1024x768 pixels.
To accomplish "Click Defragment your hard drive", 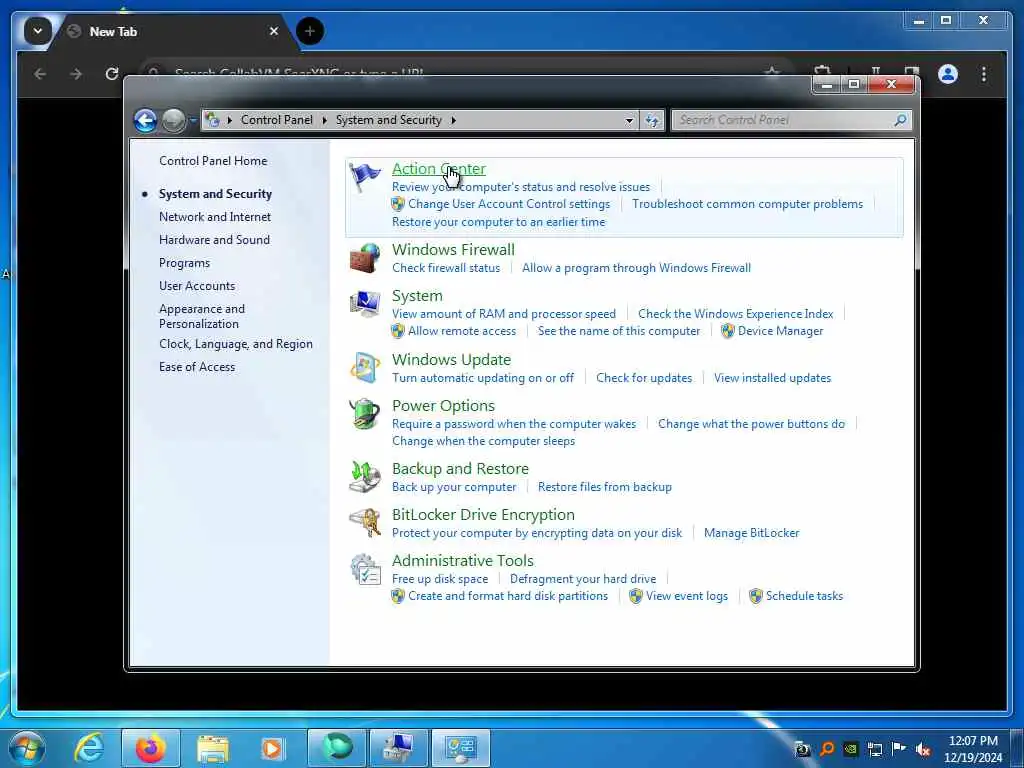I will pos(583,579).
